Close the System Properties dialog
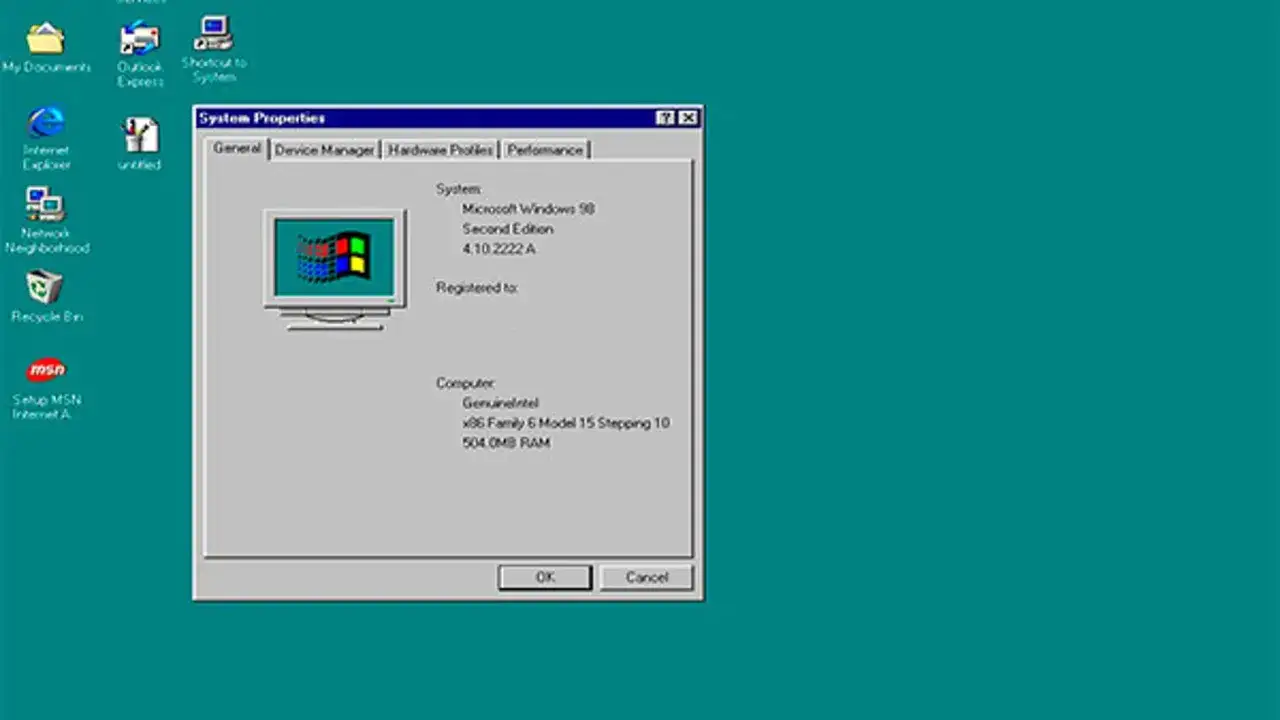The image size is (1280, 720). (x=688, y=118)
